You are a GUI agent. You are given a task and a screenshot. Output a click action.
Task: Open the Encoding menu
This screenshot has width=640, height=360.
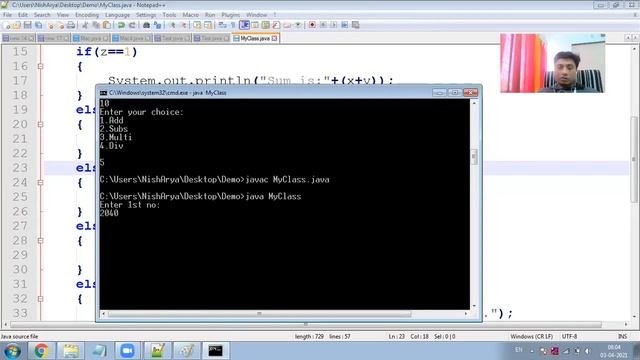coord(87,15)
